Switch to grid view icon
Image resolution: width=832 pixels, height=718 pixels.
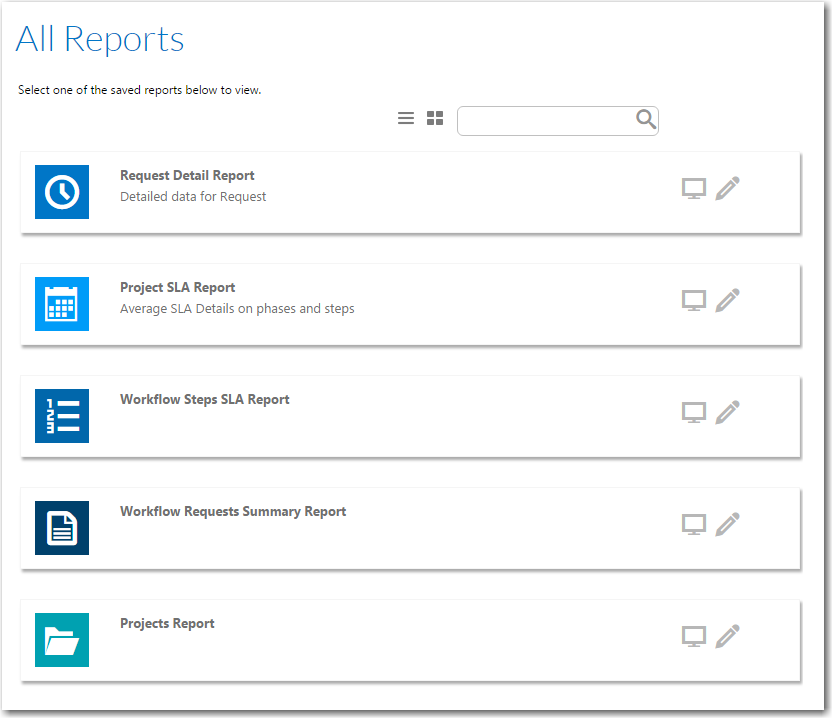pyautogui.click(x=435, y=118)
